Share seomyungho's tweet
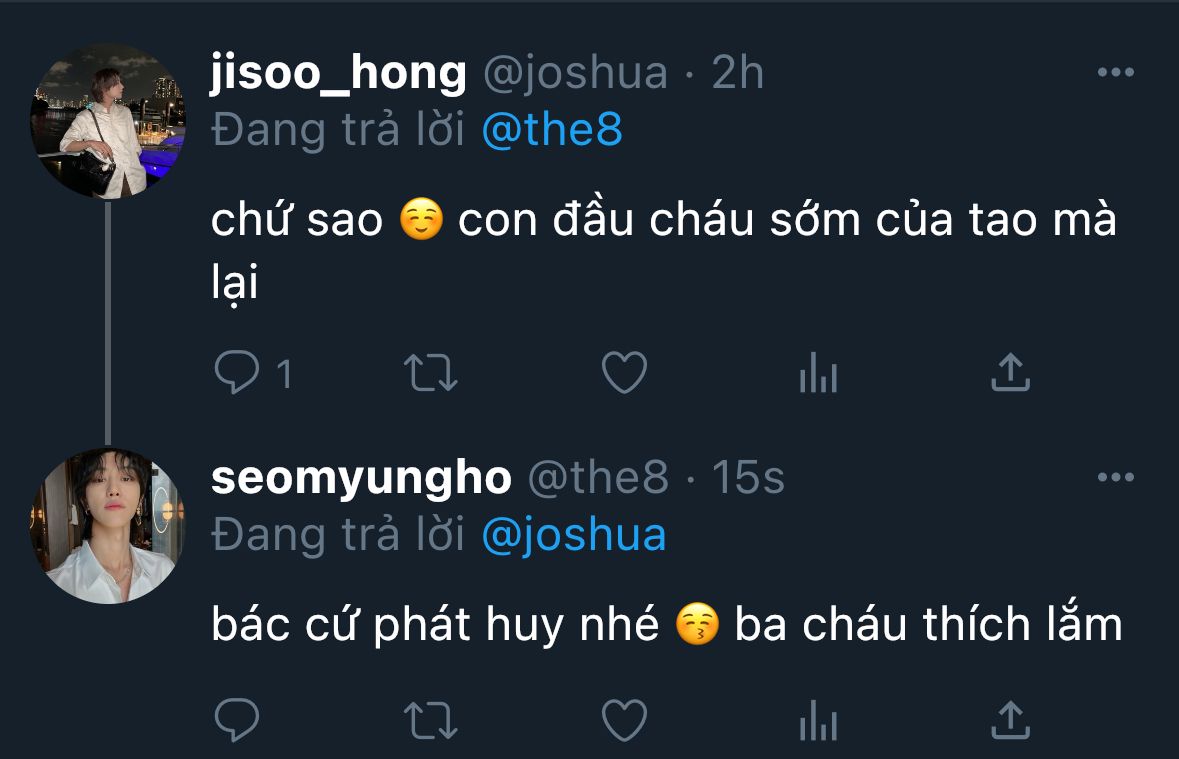 point(1010,720)
